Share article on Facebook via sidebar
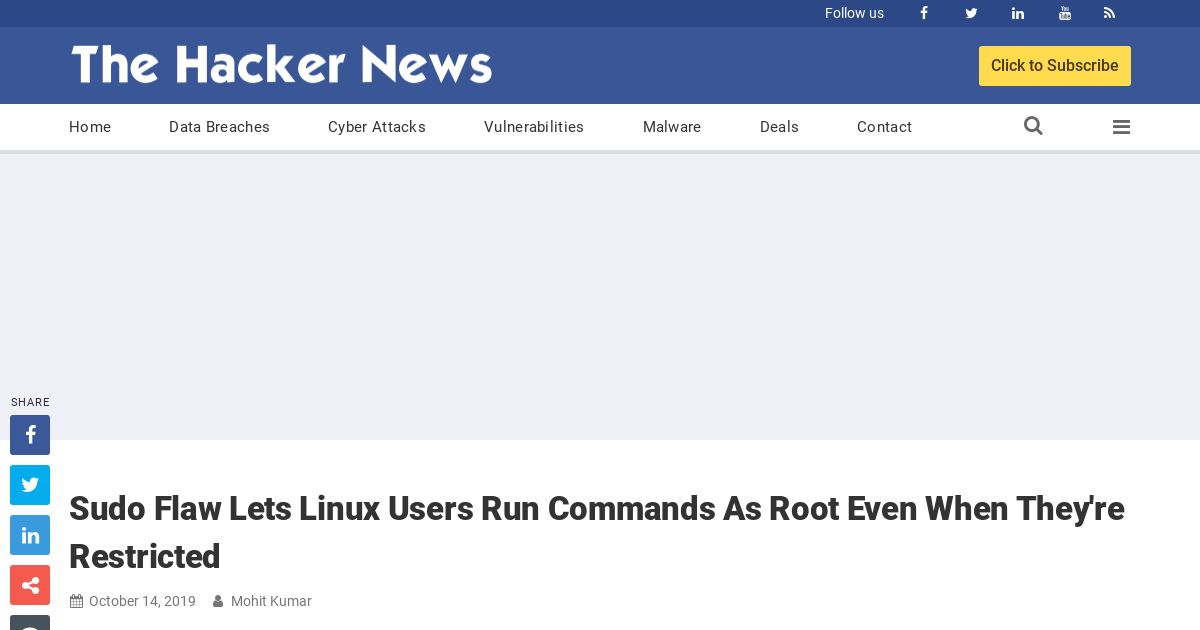1200x630 pixels. point(30,435)
